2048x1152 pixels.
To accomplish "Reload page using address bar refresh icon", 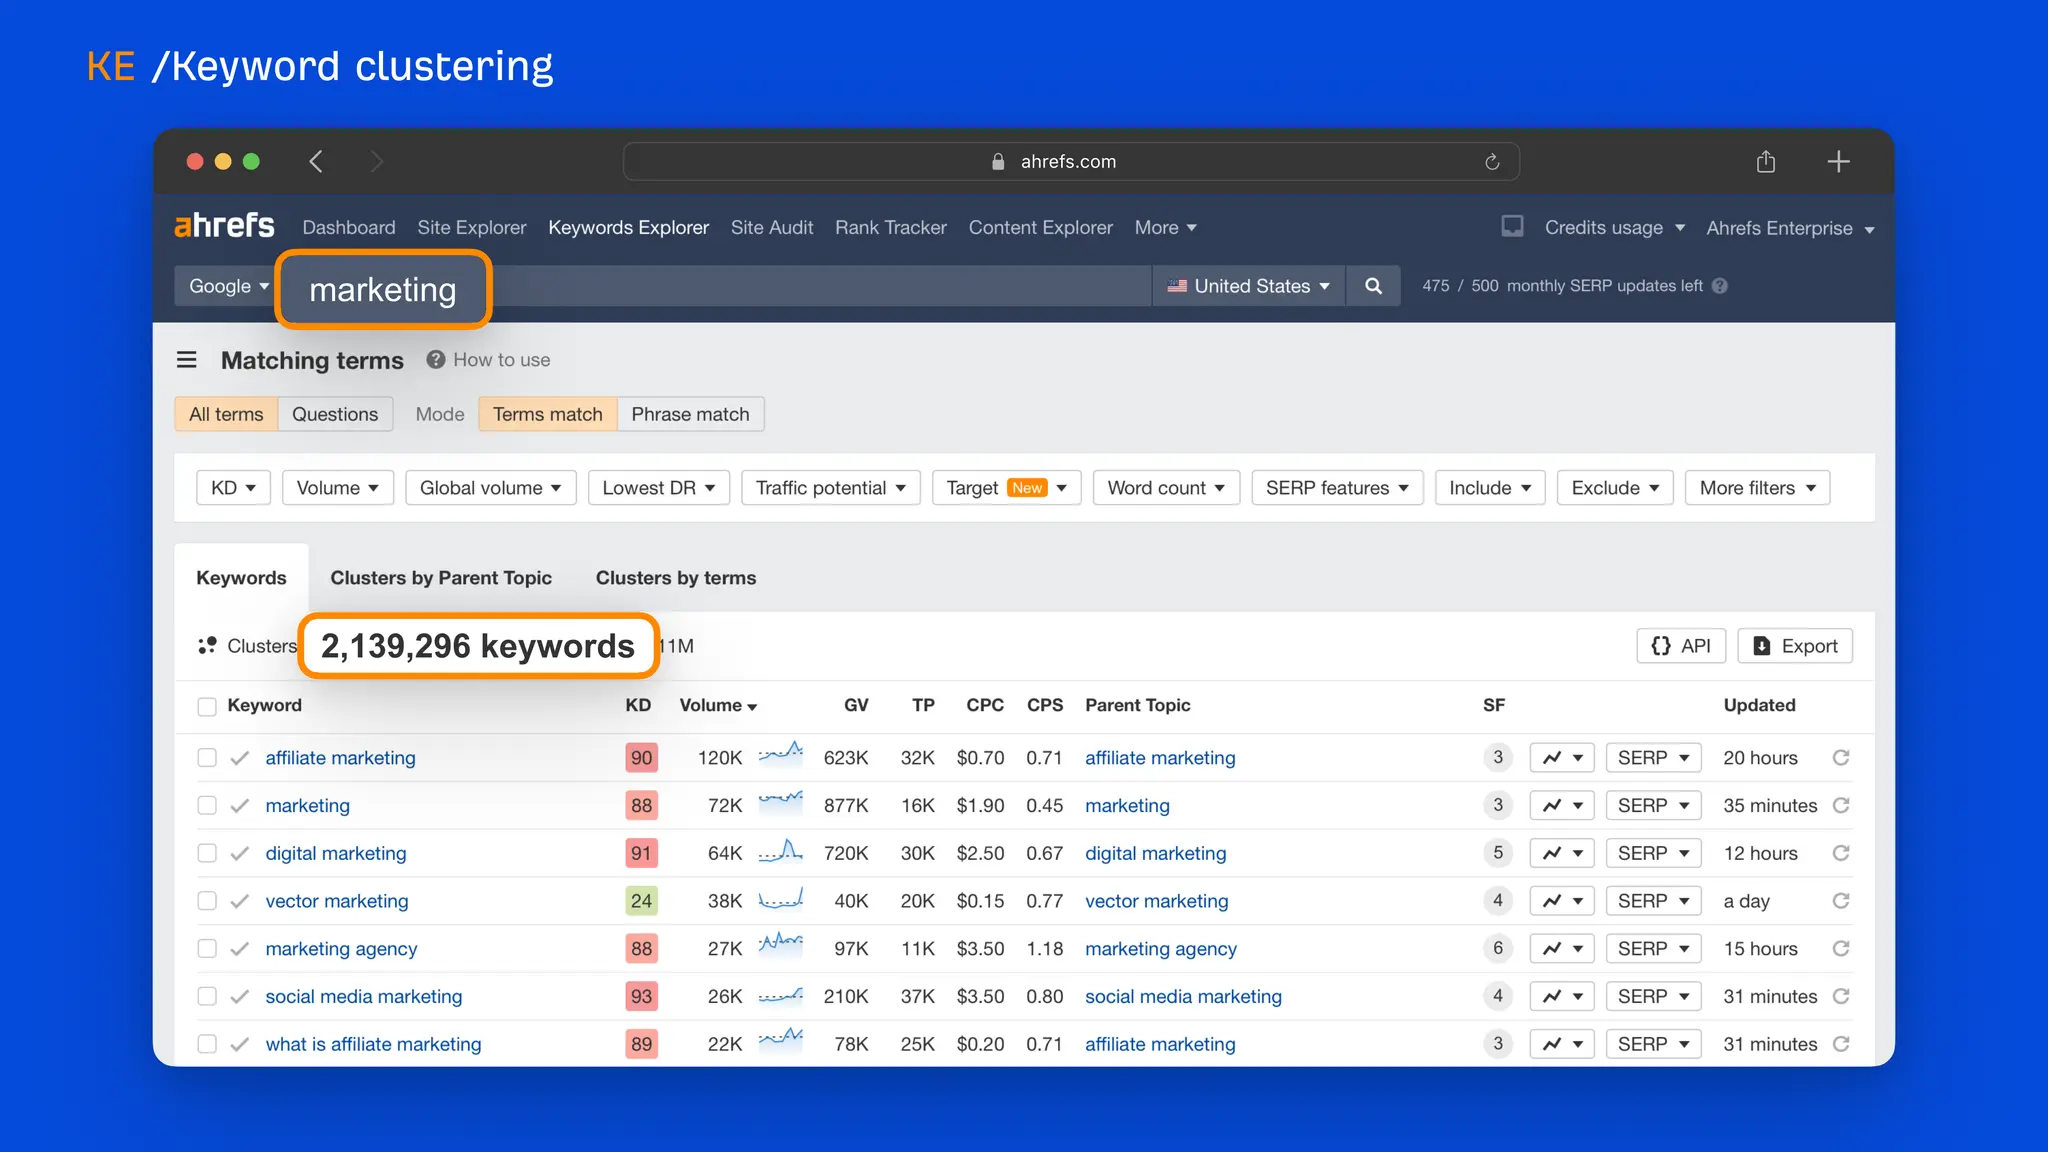I will (1492, 162).
